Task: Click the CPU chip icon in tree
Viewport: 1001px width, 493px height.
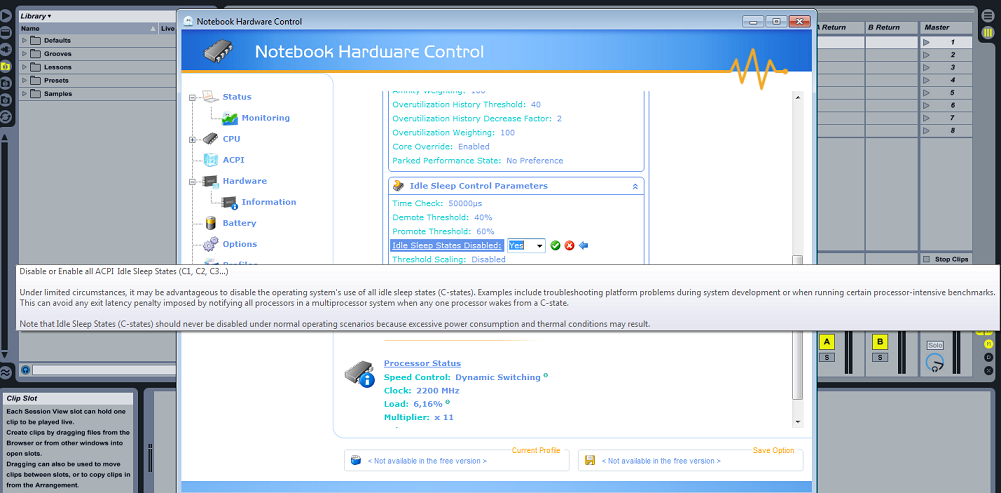Action: 210,139
